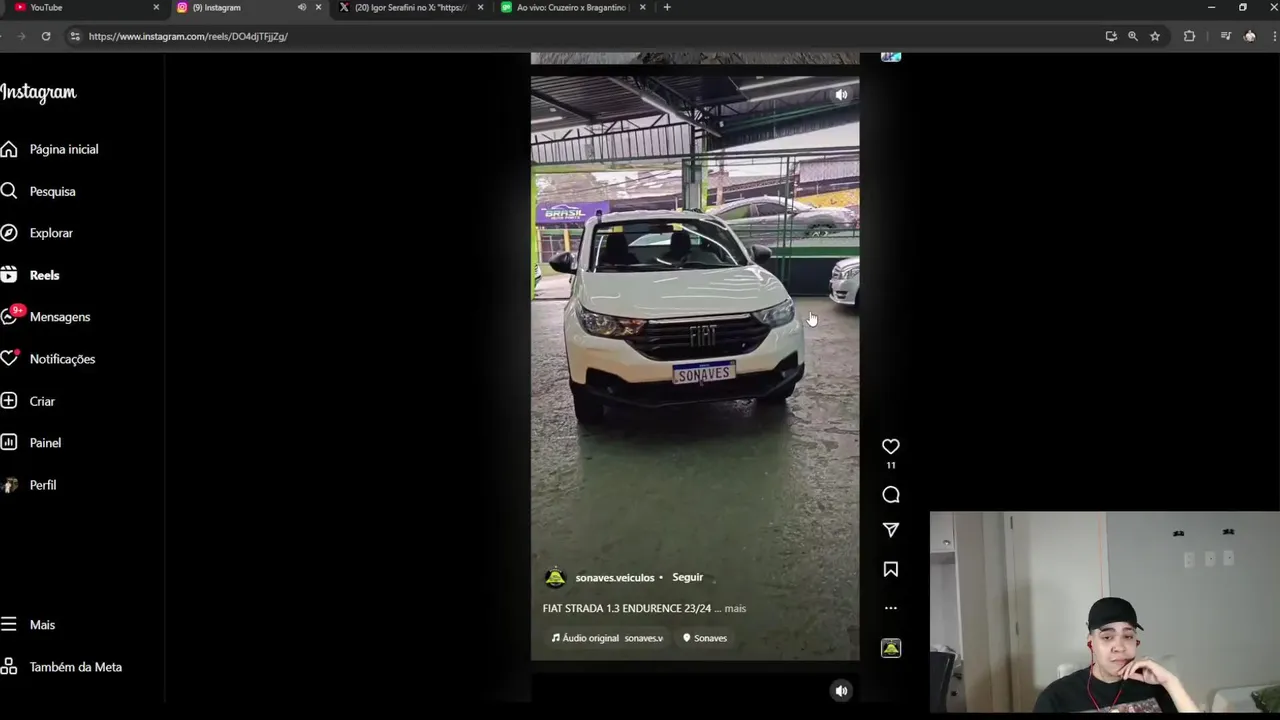Open the Pesquisa search item

tap(38, 191)
